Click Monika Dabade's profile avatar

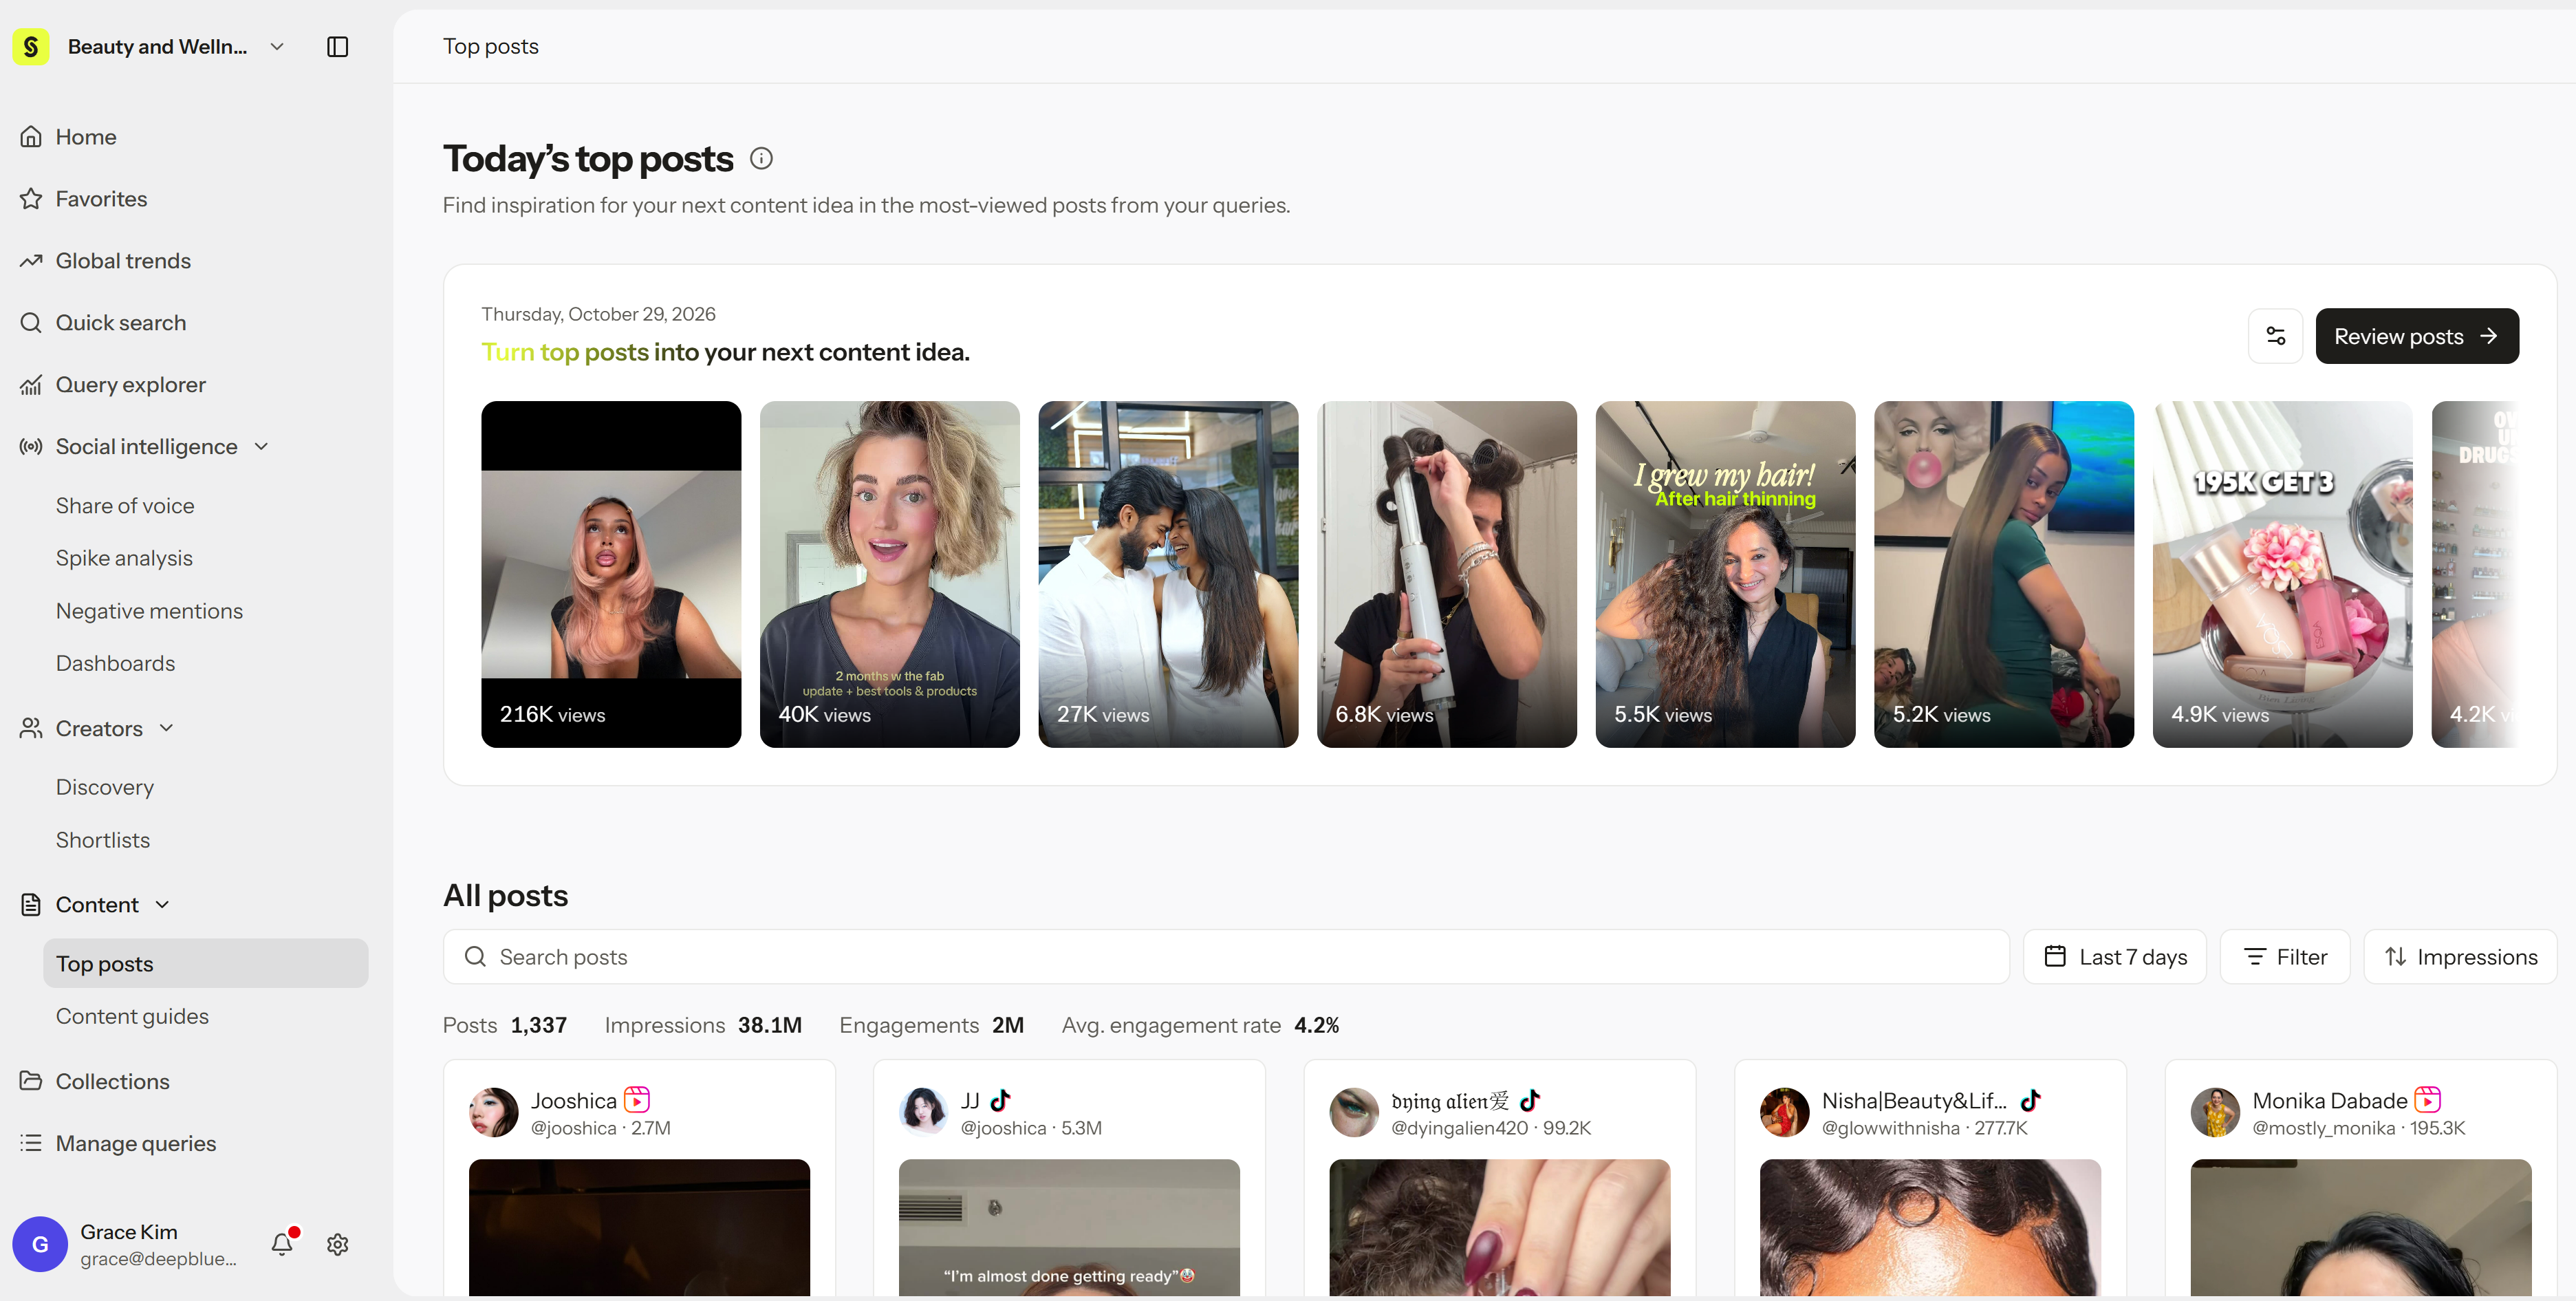pos(2216,1113)
